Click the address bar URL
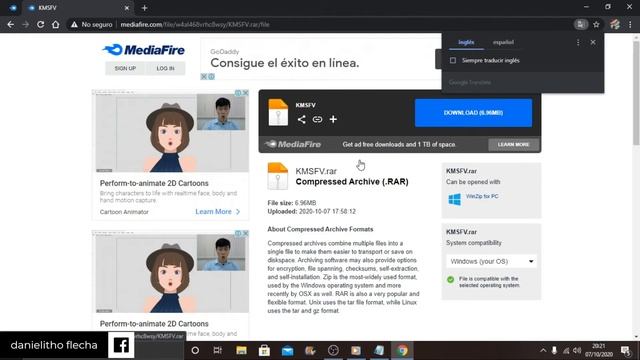Image resolution: width=640 pixels, height=360 pixels. click(x=195, y=24)
